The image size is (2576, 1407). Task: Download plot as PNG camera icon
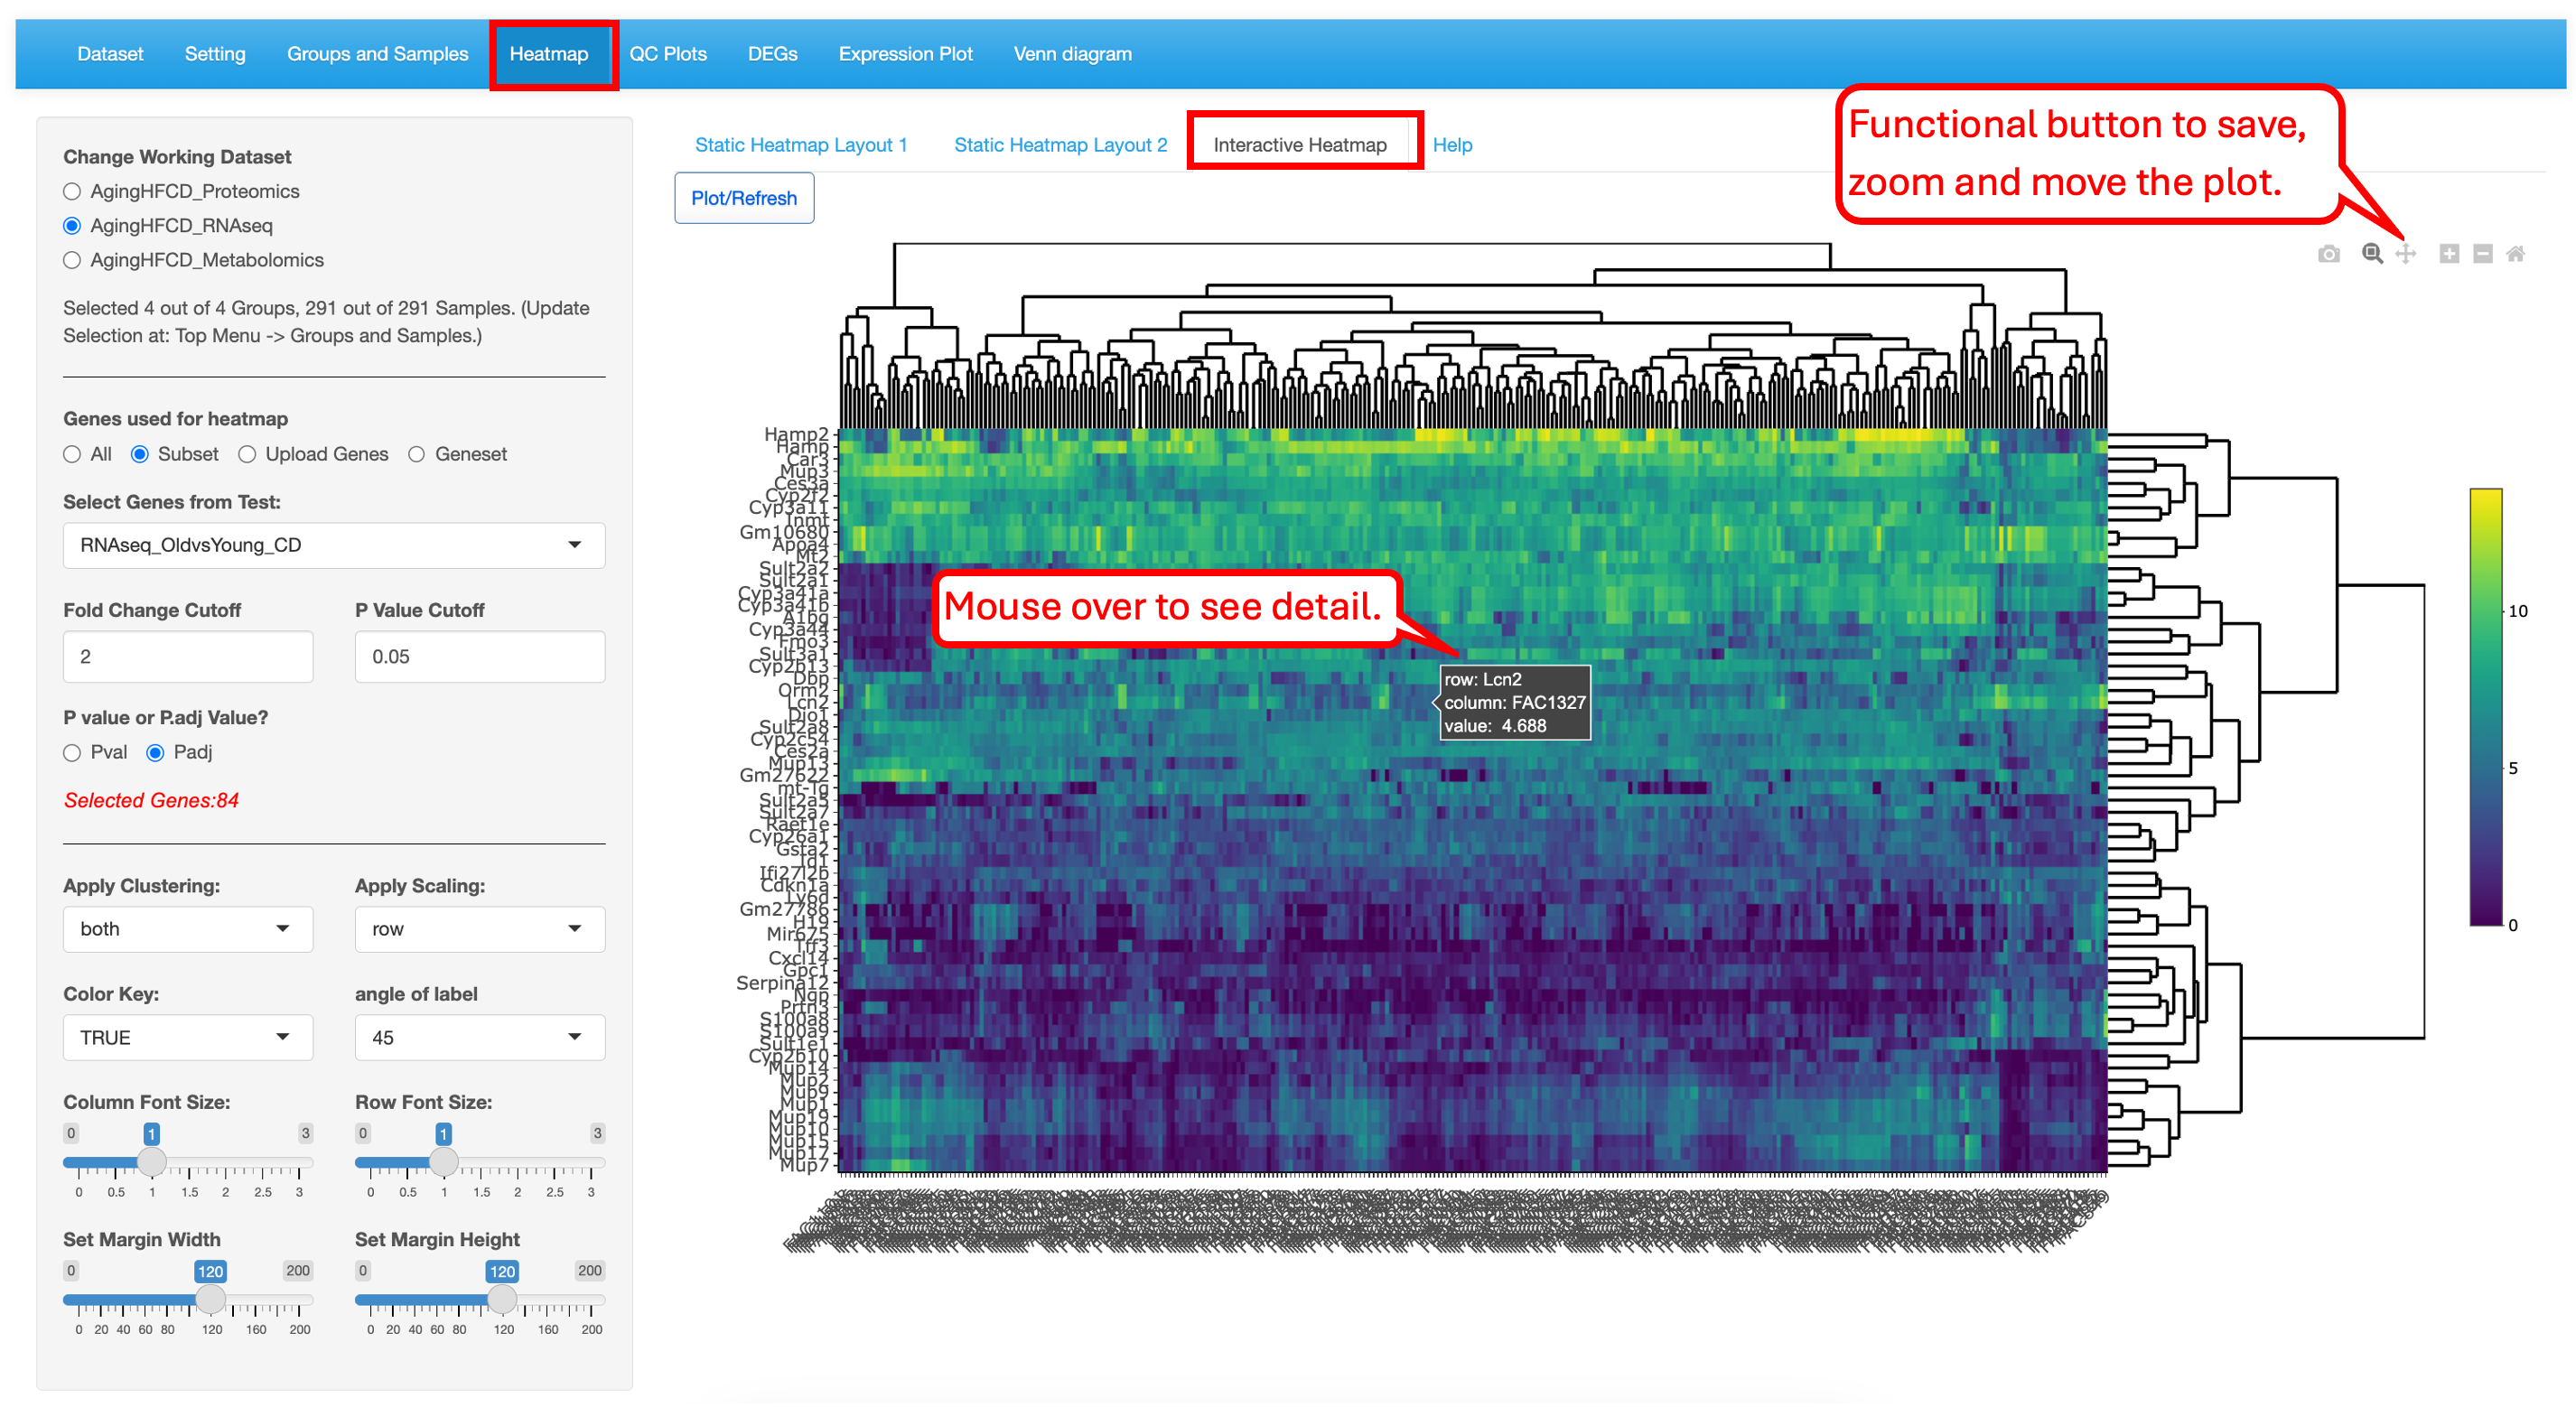click(x=2328, y=254)
